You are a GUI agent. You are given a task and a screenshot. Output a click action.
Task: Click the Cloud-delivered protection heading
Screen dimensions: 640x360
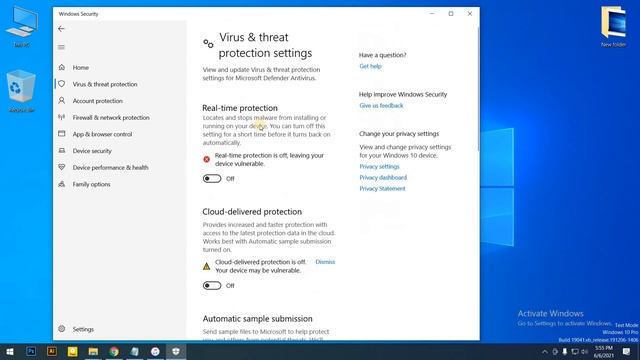tap(252, 212)
